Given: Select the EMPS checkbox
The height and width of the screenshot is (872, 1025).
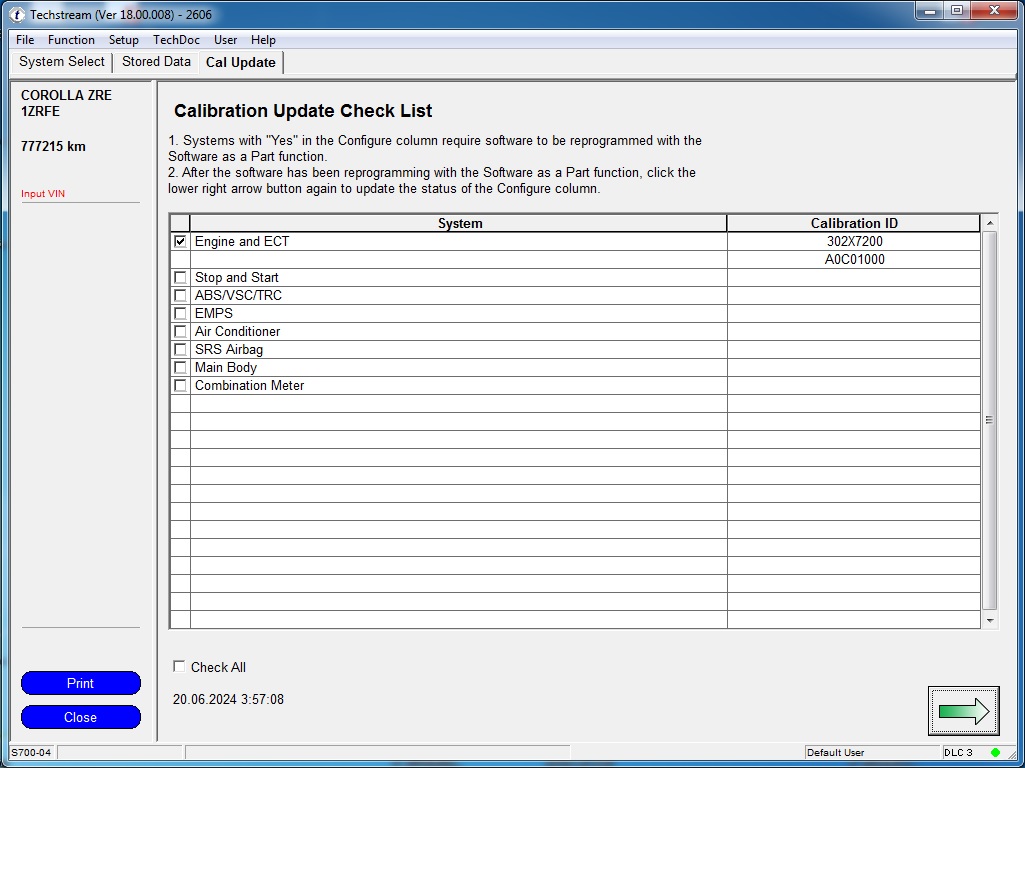Looking at the screenshot, I should pos(180,313).
